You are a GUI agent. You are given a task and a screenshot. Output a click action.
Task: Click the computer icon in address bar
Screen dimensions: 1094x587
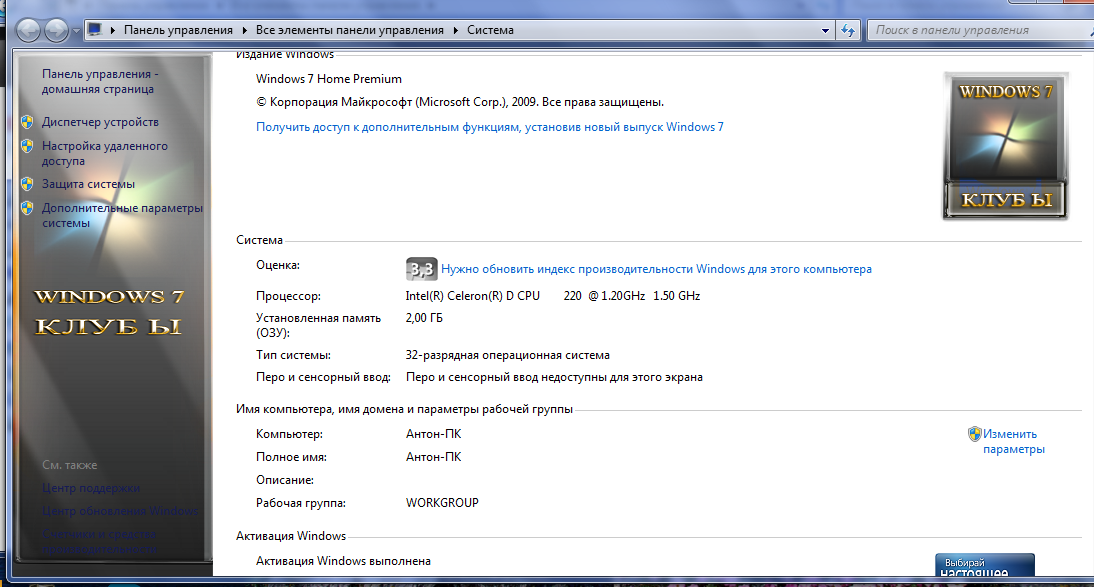(x=96, y=30)
